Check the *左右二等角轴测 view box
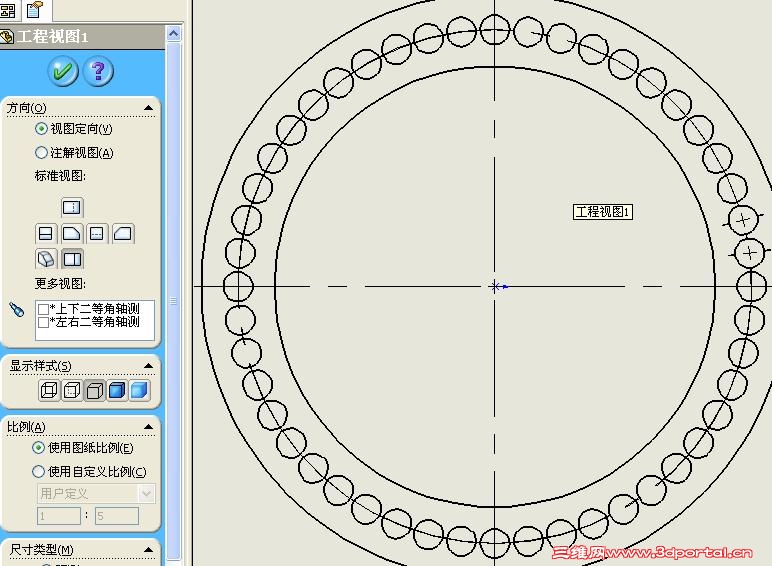 click(x=43, y=322)
